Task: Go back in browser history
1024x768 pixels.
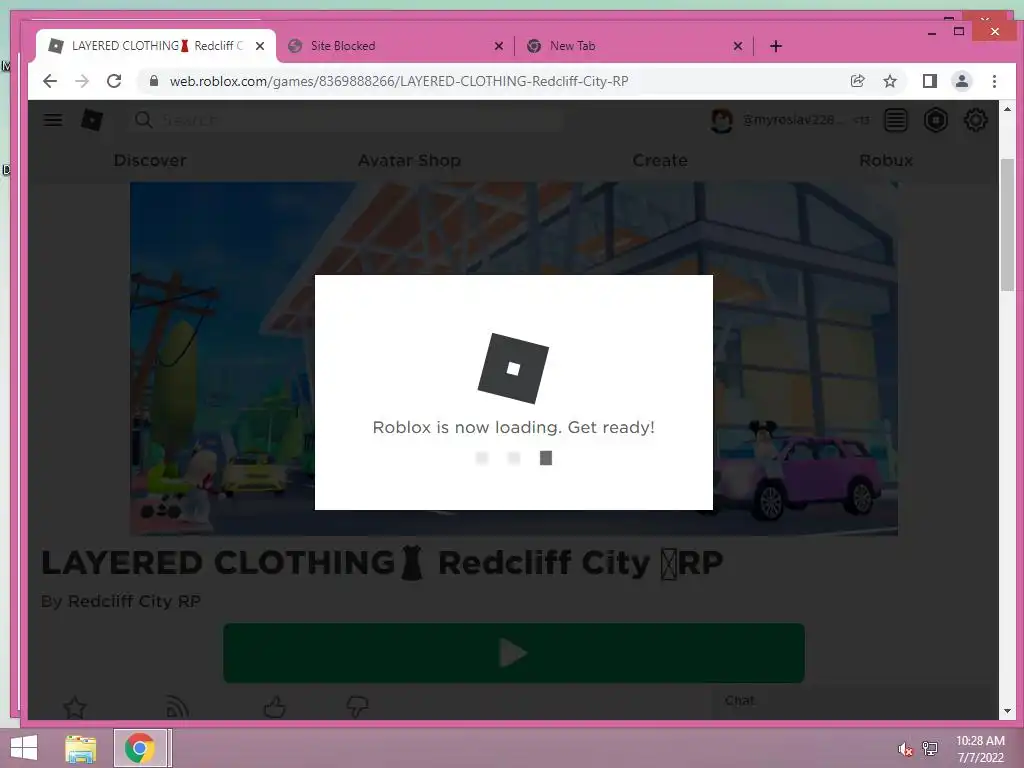Action: [x=50, y=81]
